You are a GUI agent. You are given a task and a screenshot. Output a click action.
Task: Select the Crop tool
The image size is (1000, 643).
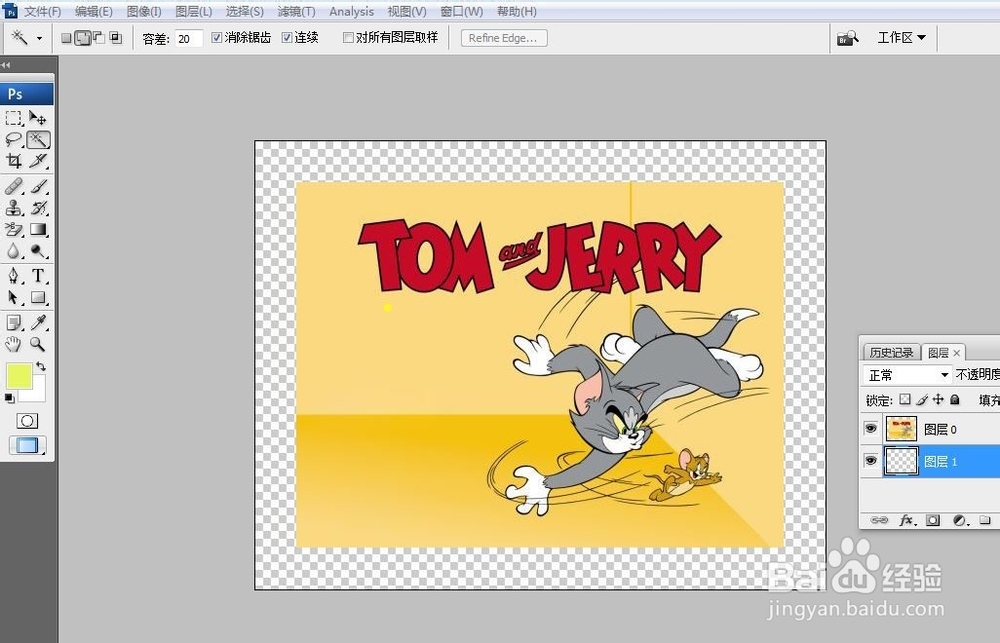[x=13, y=160]
